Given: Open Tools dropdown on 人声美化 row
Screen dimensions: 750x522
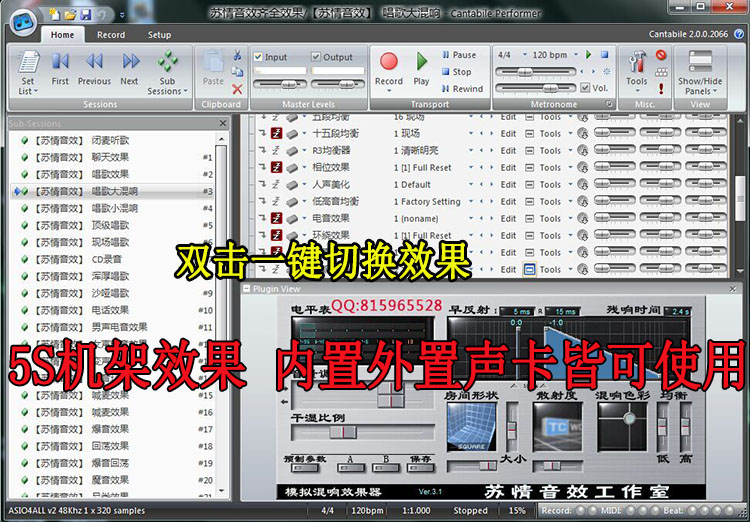Looking at the screenshot, I should tap(570, 185).
